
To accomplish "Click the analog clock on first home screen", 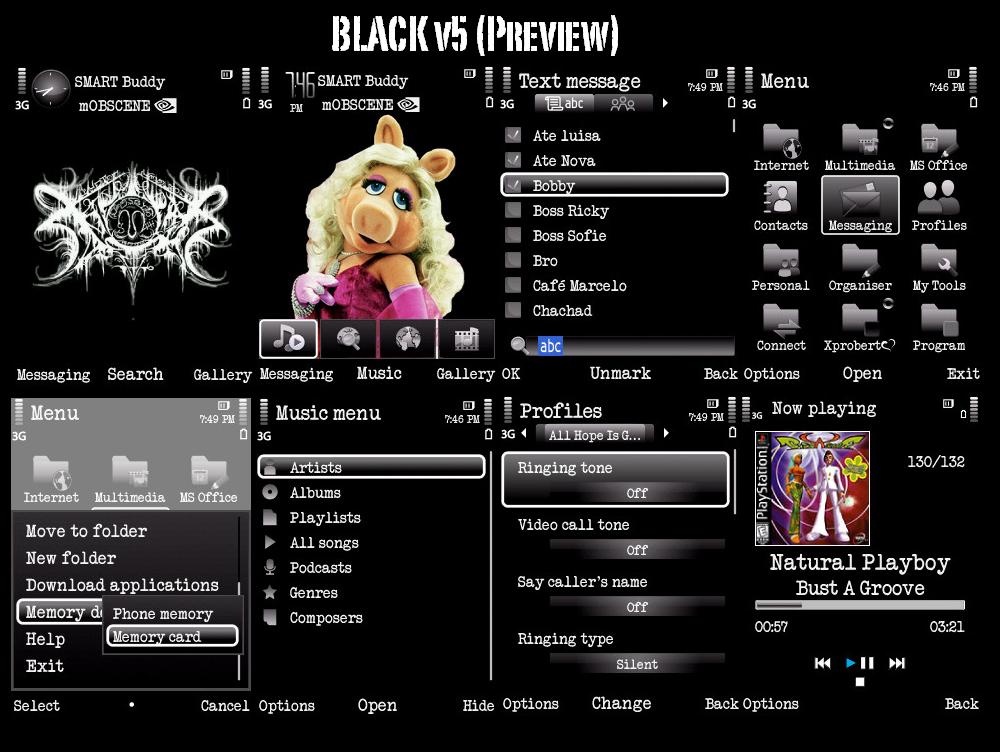I will pyautogui.click(x=50, y=89).
